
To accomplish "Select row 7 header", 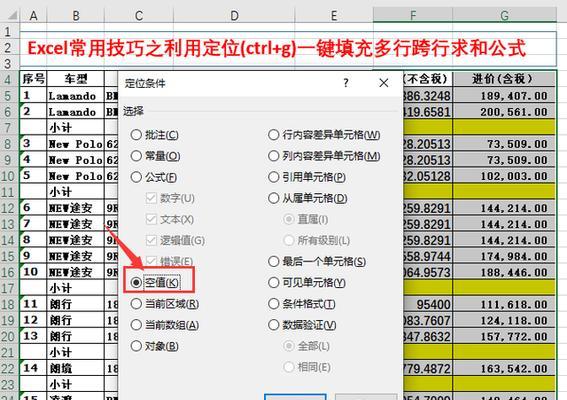I will tap(9, 128).
